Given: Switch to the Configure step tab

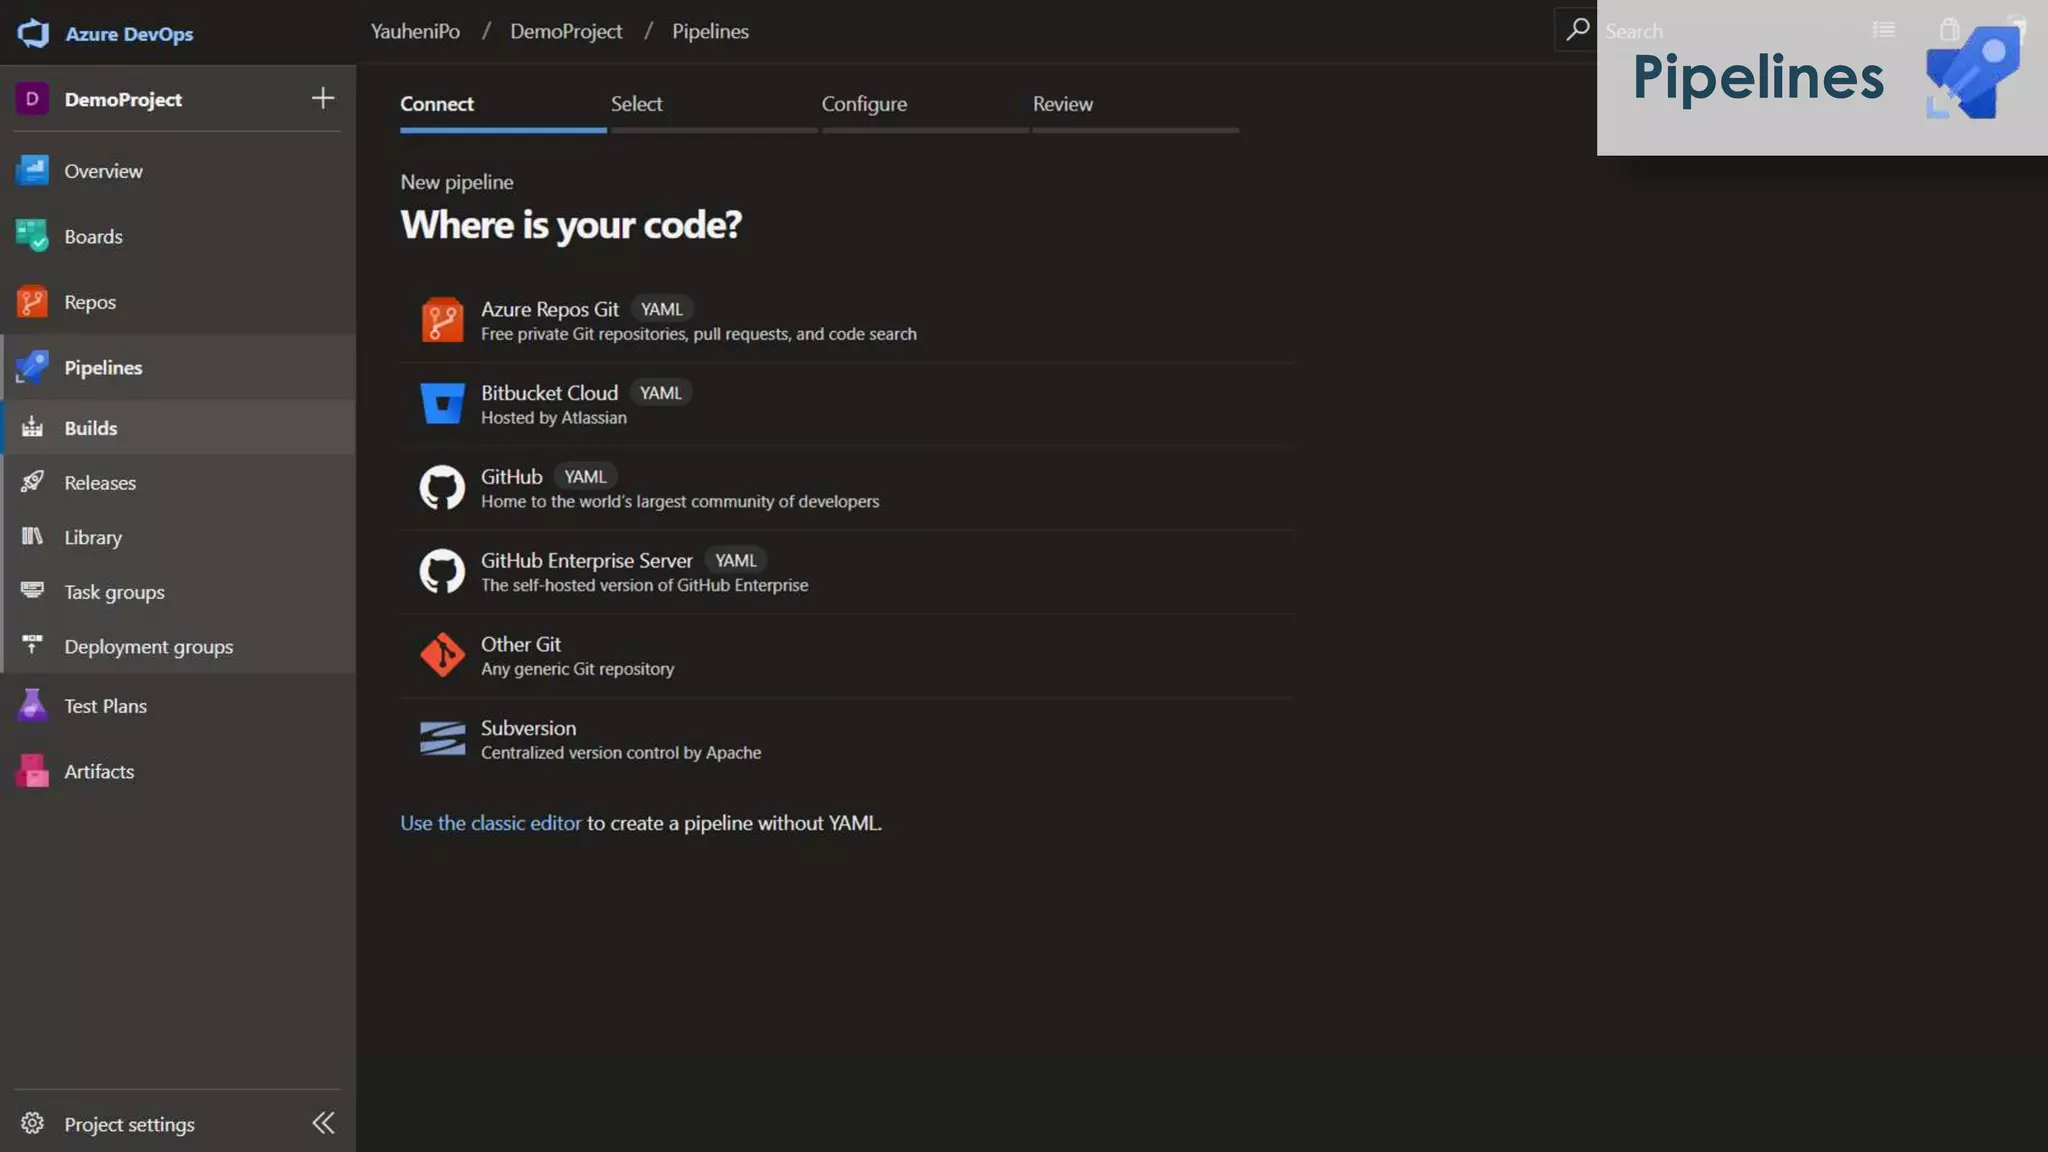Looking at the screenshot, I should pos(864,104).
